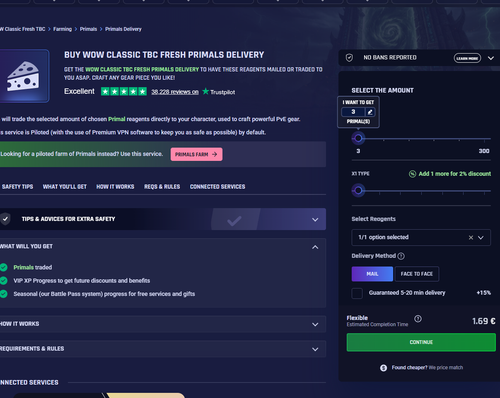
Task: Enable Guaranteed 5-20 min delivery checkbox
Action: (357, 293)
